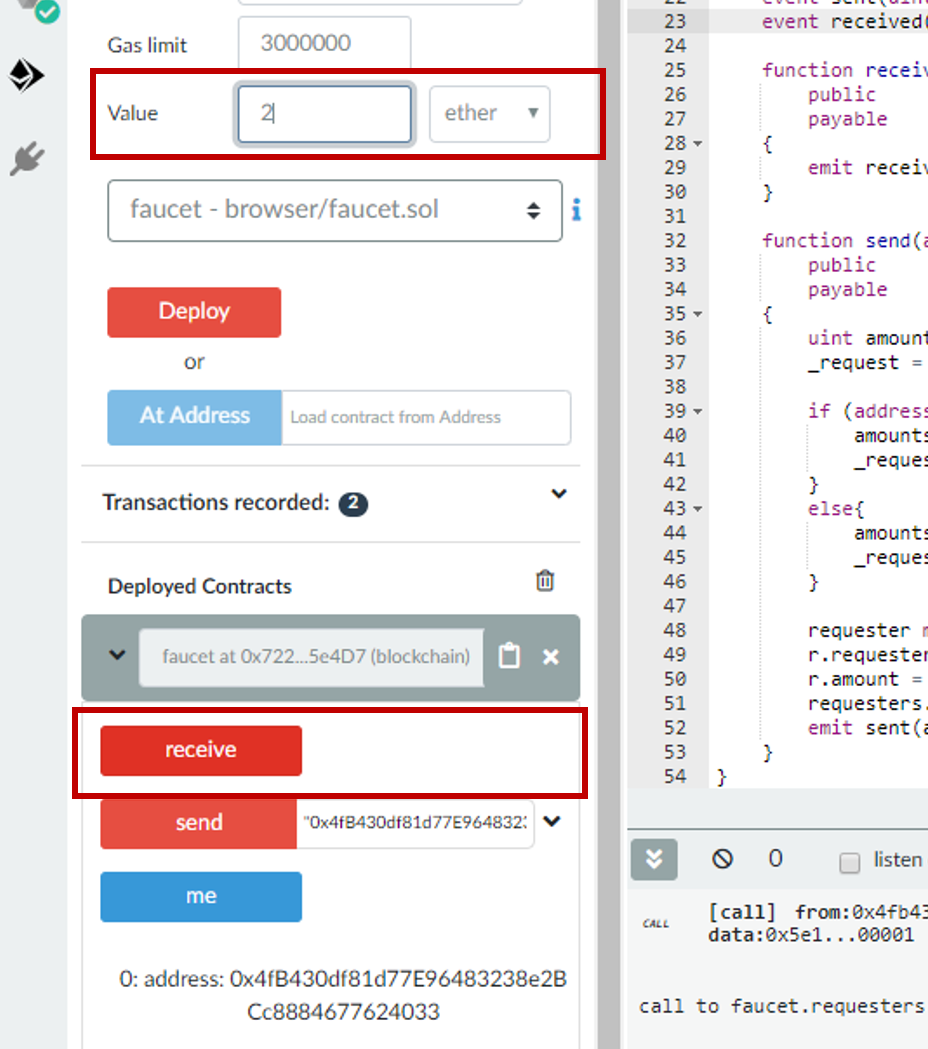Open the faucet contract selection dropdown
The height and width of the screenshot is (1049, 928).
click(x=335, y=211)
